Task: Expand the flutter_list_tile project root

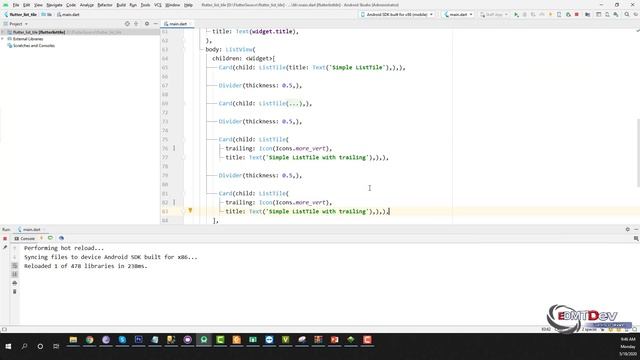Action: (x=3, y=32)
